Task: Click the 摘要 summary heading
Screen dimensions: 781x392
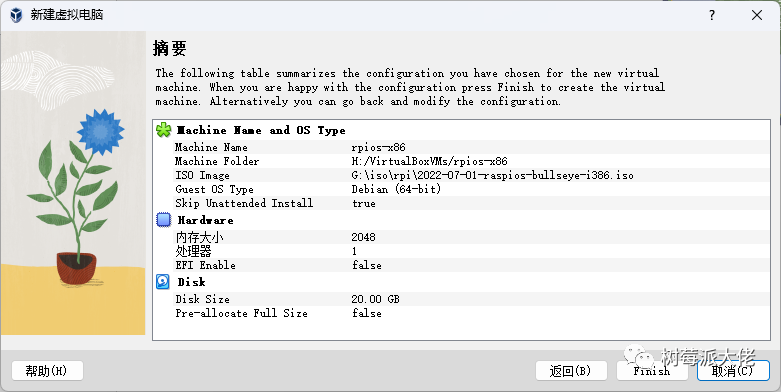Action: 170,48
